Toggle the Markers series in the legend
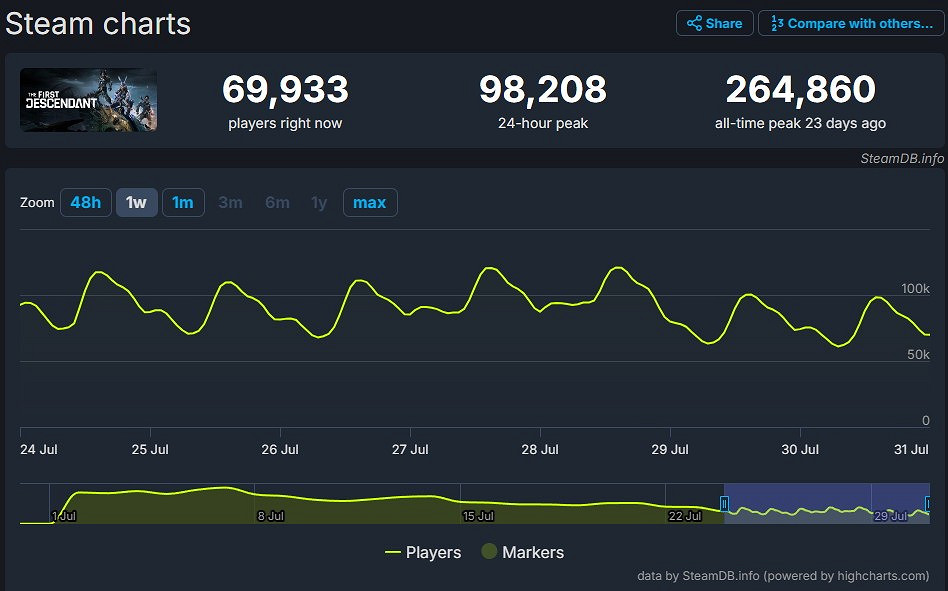Image resolution: width=948 pixels, height=591 pixels. [x=531, y=552]
